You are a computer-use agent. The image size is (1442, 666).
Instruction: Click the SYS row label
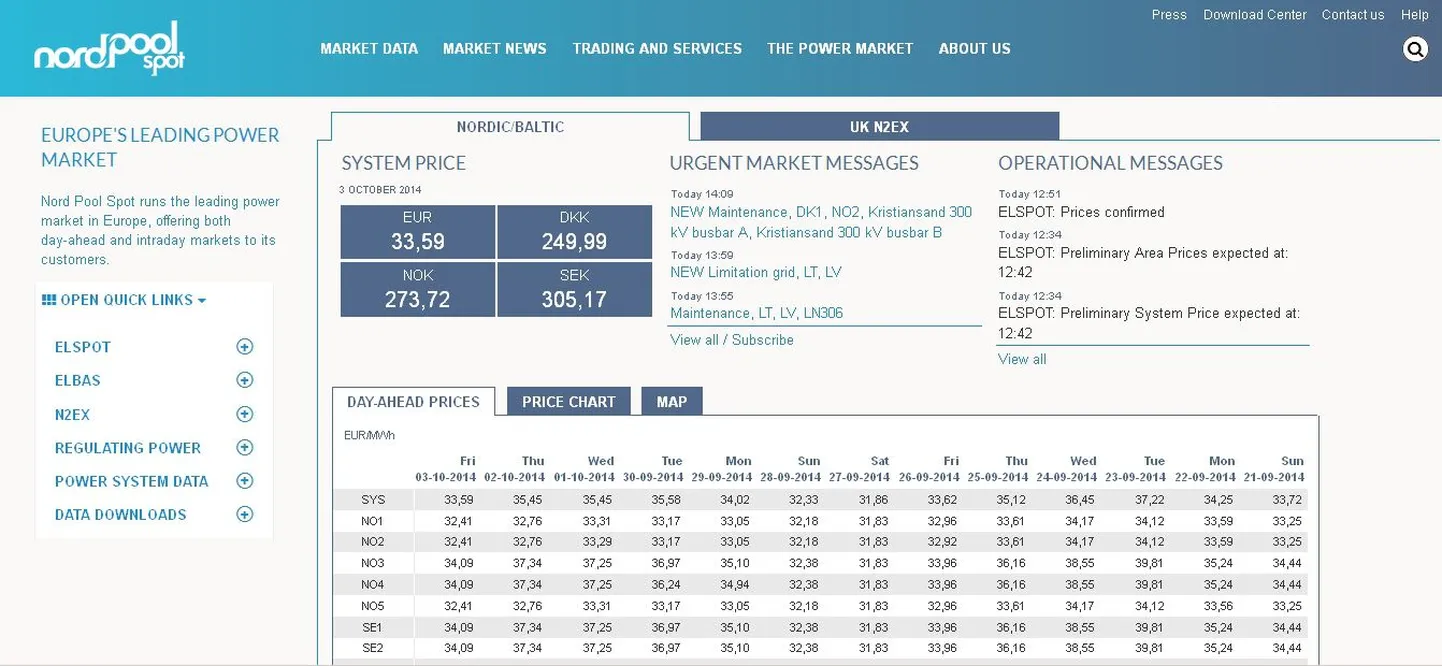pos(372,500)
